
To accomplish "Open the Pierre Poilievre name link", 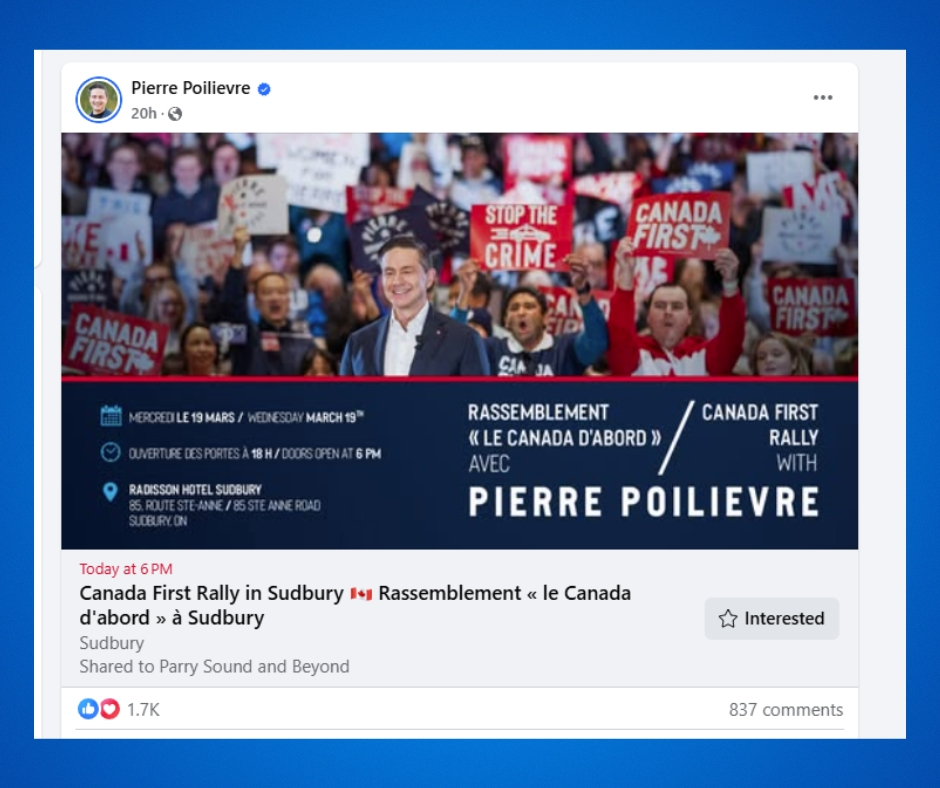I will 190,88.
